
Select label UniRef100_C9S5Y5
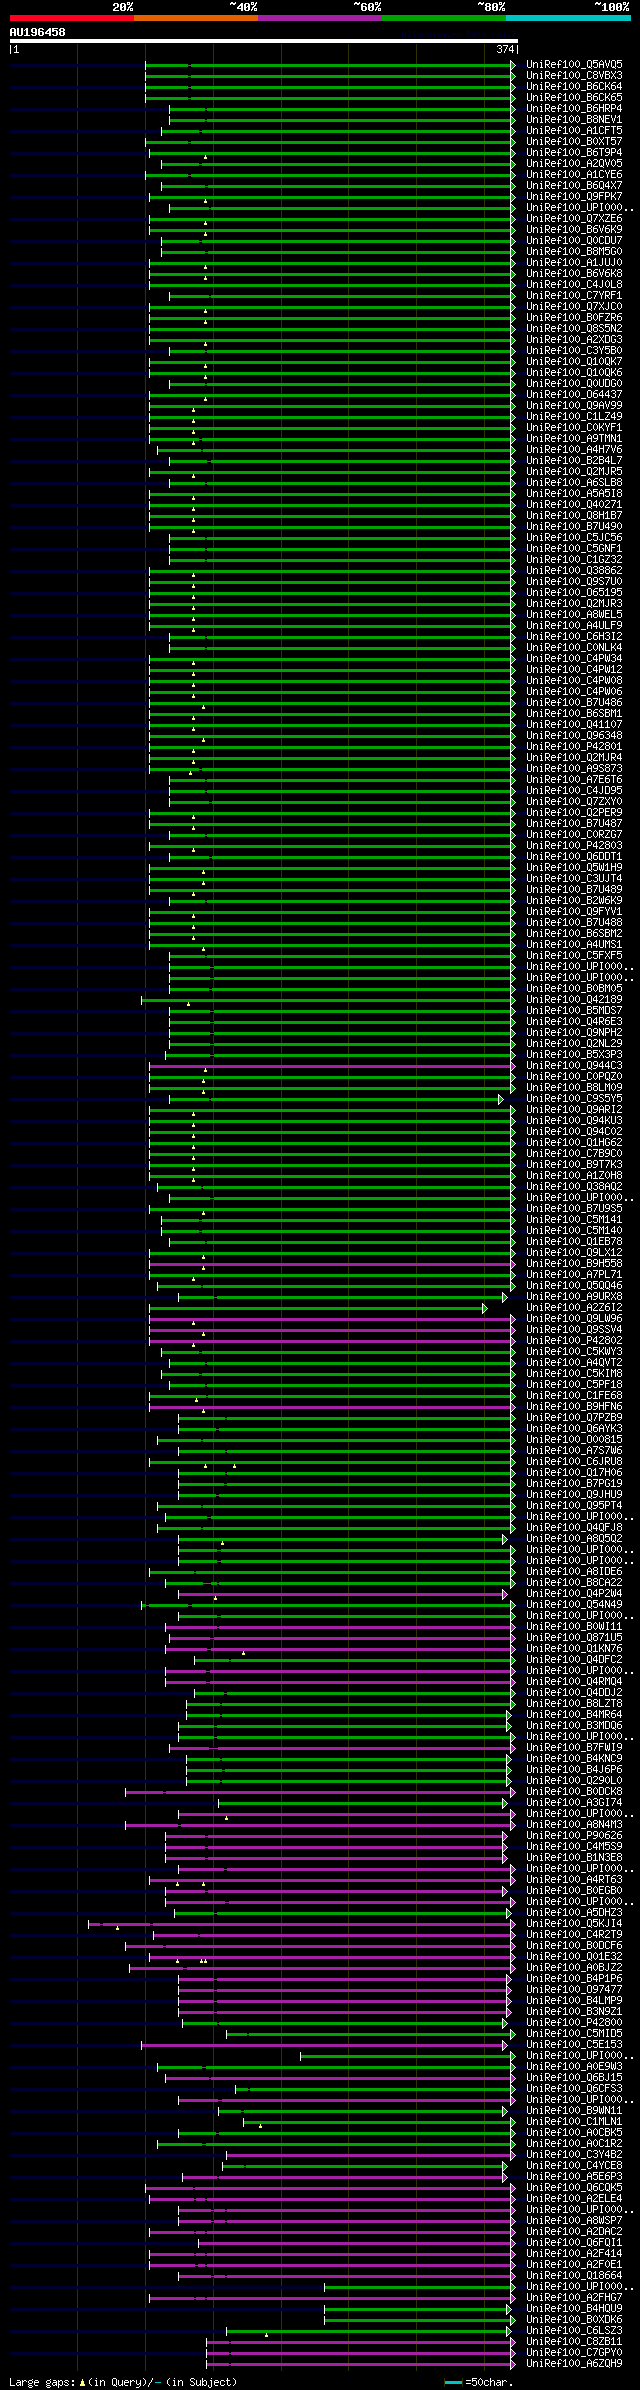[x=574, y=1098]
